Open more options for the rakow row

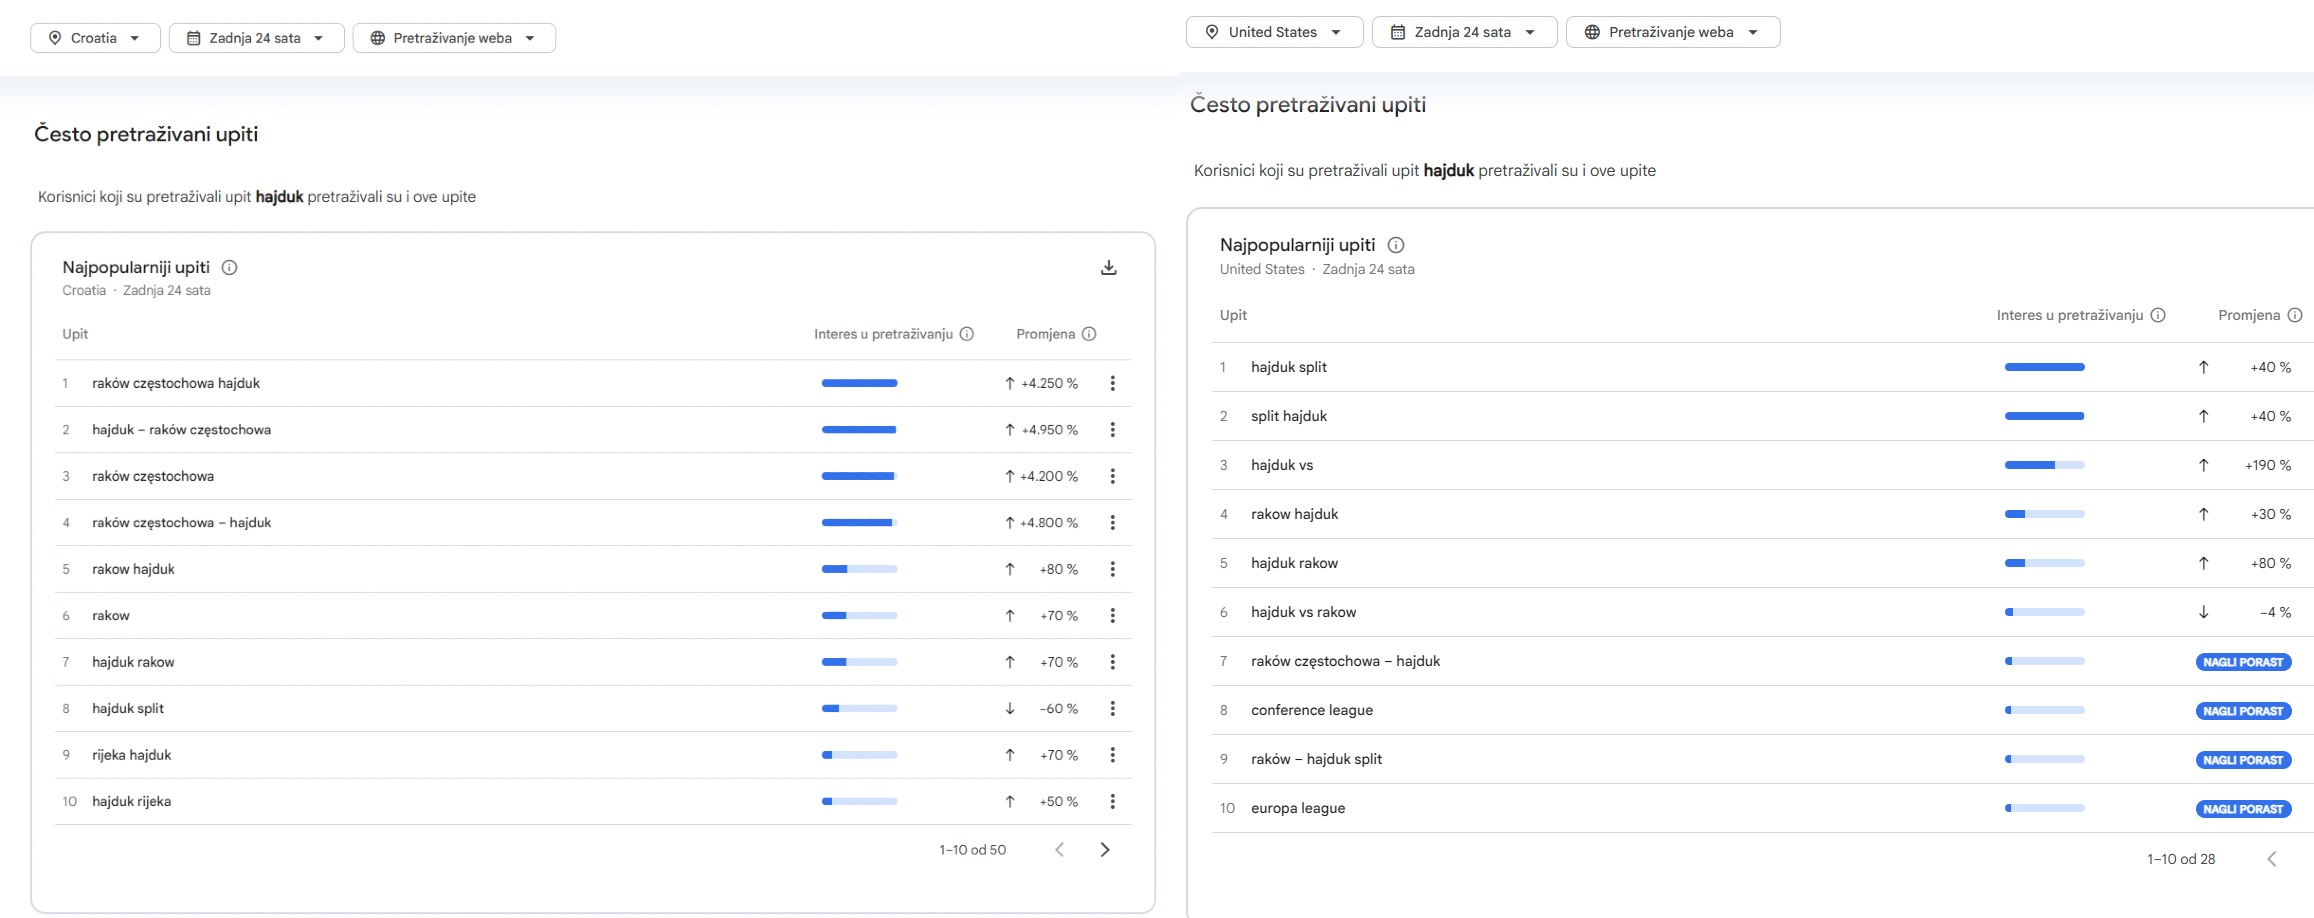point(1112,616)
